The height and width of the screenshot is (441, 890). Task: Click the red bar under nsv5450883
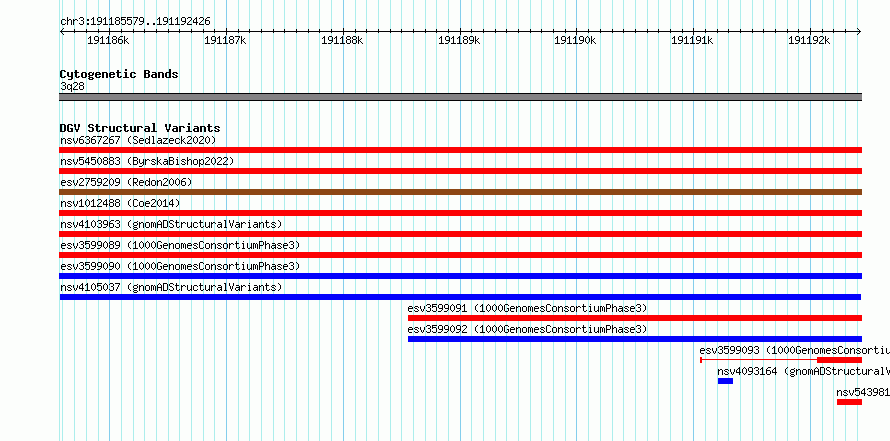pyautogui.click(x=460, y=171)
